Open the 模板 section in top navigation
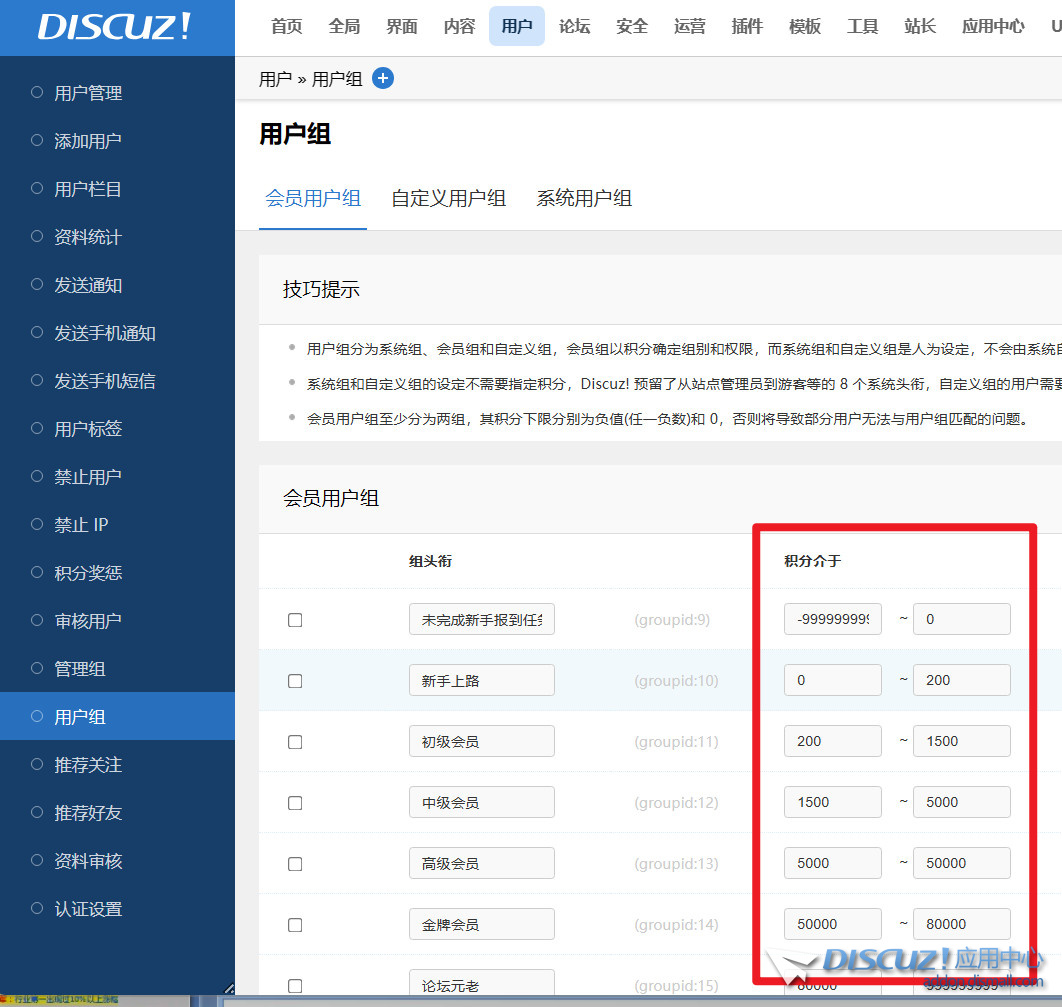This screenshot has height=1007, width=1062. (804, 27)
